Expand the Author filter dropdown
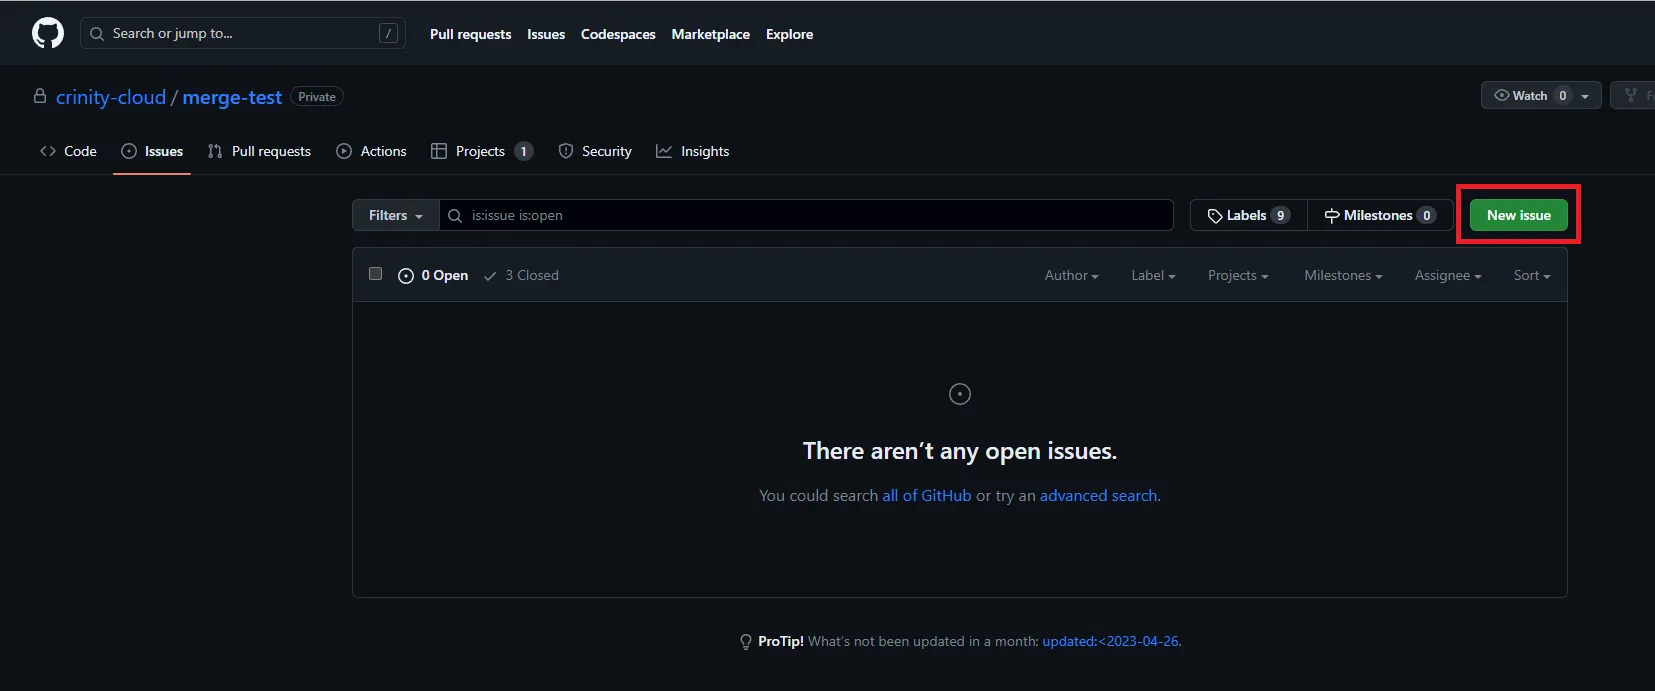This screenshot has width=1655, height=691. click(1071, 275)
